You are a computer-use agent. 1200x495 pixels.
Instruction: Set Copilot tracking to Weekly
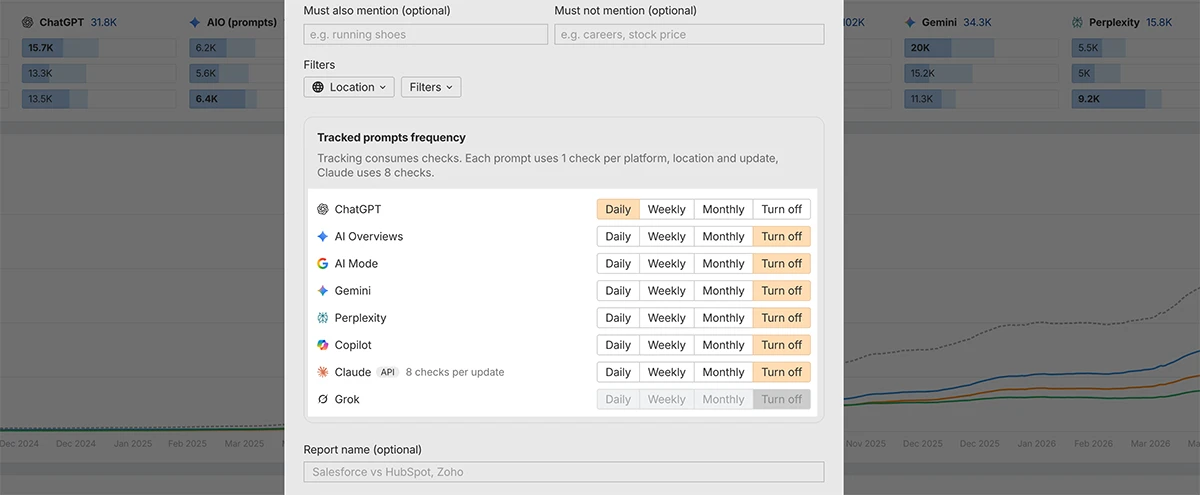point(666,345)
